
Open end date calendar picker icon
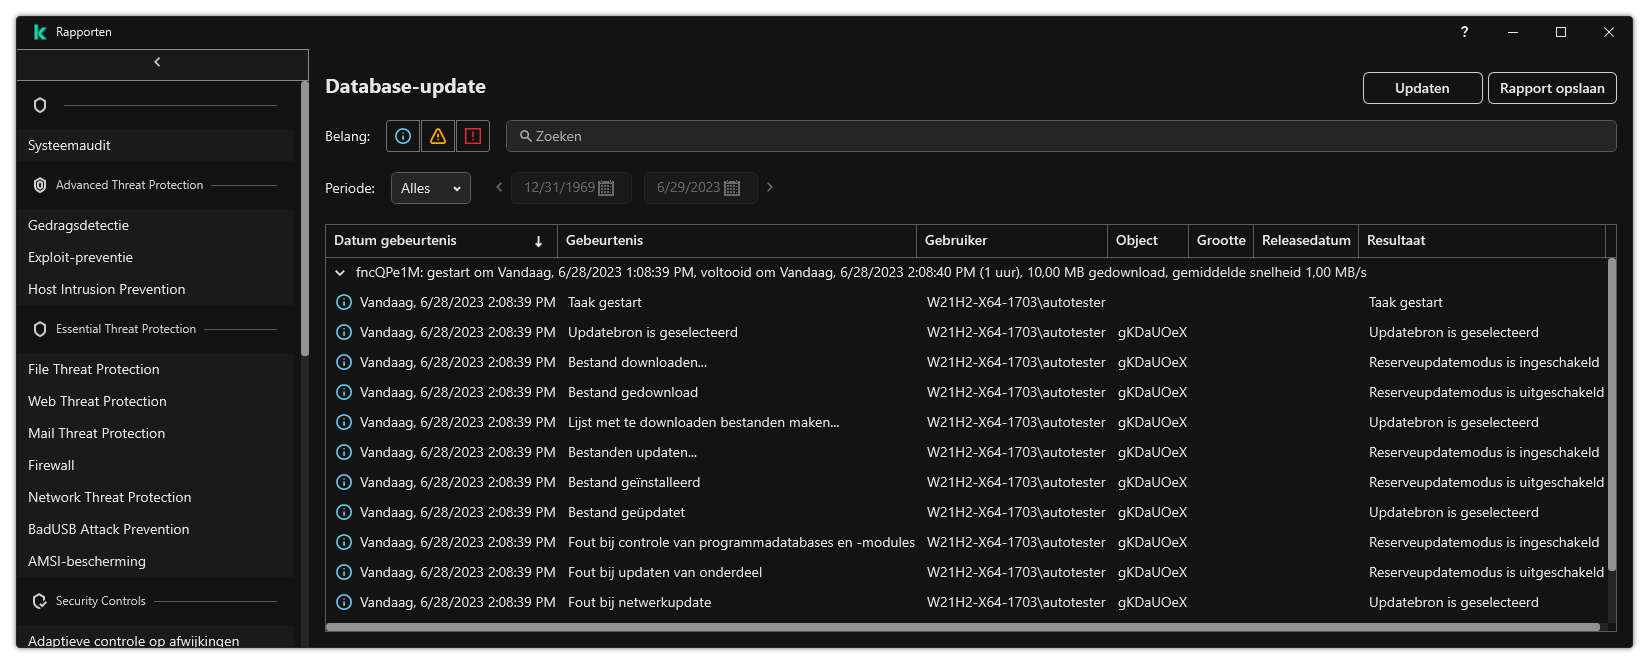tap(732, 188)
